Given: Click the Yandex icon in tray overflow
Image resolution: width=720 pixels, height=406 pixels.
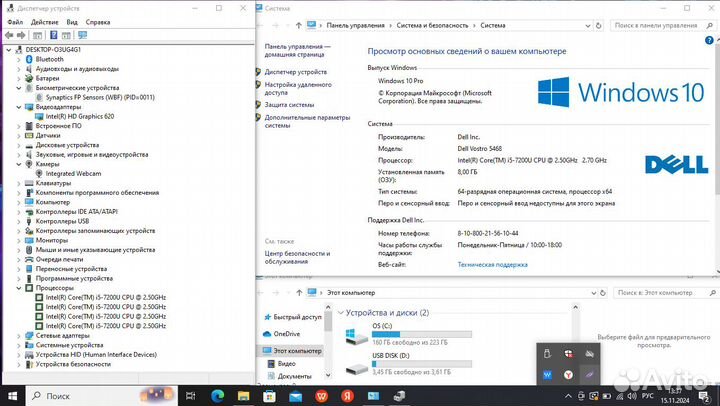Looking at the screenshot, I should 568,375.
